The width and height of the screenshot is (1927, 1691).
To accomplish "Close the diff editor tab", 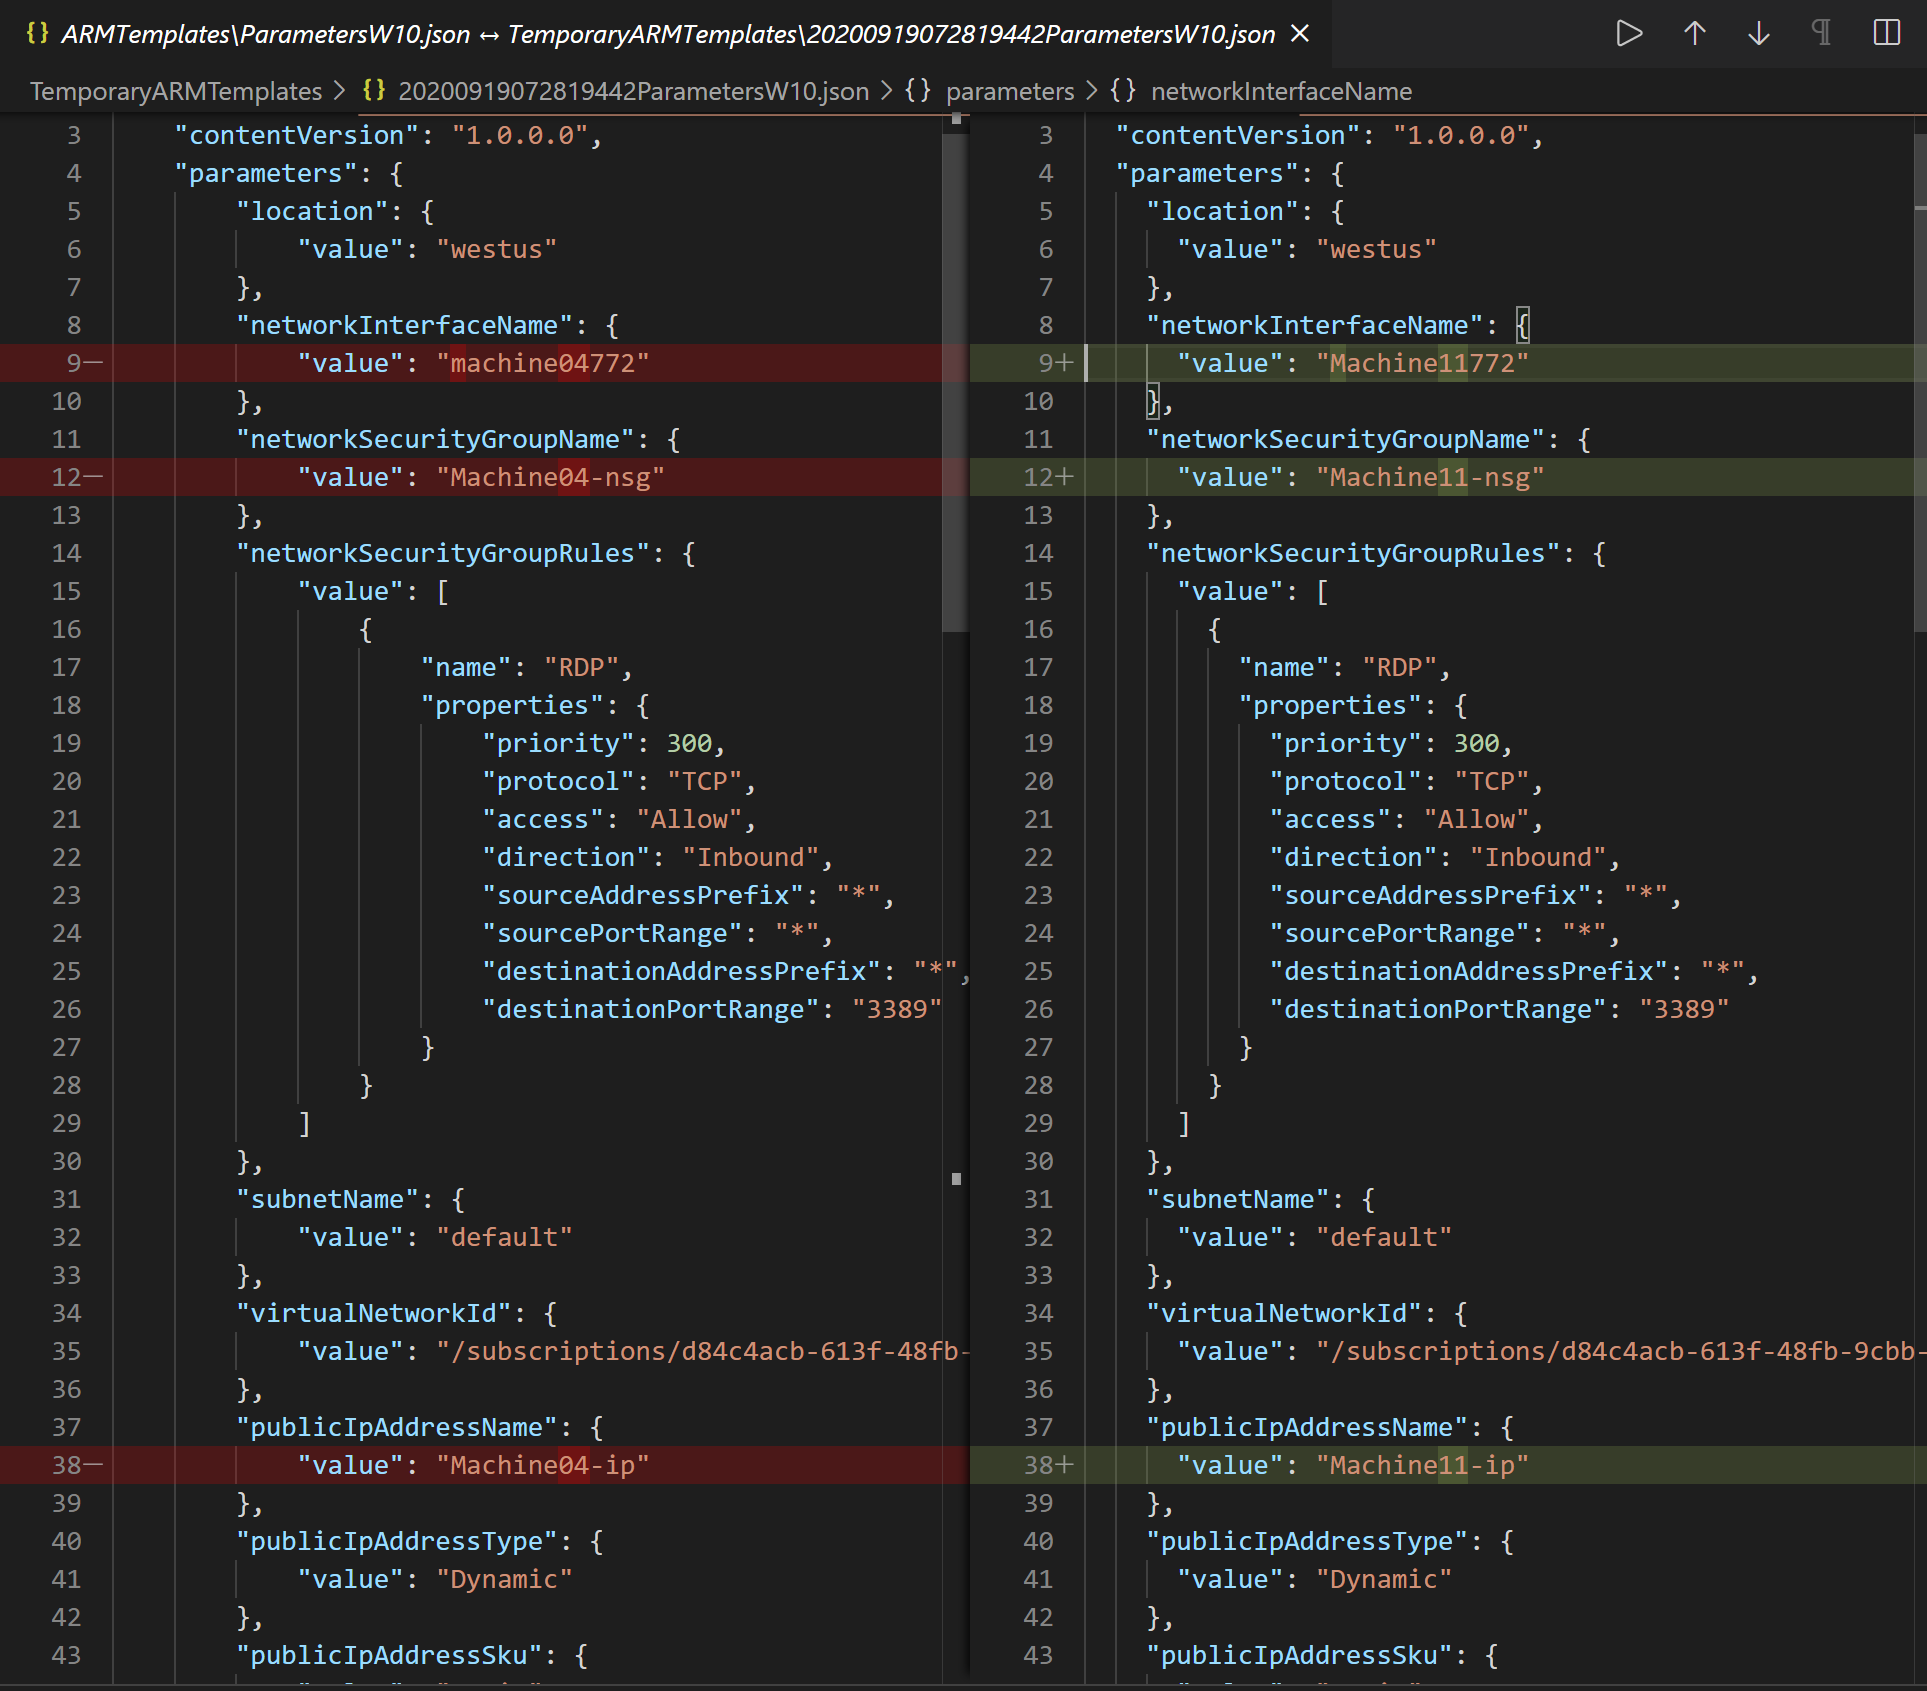I will pos(1298,33).
